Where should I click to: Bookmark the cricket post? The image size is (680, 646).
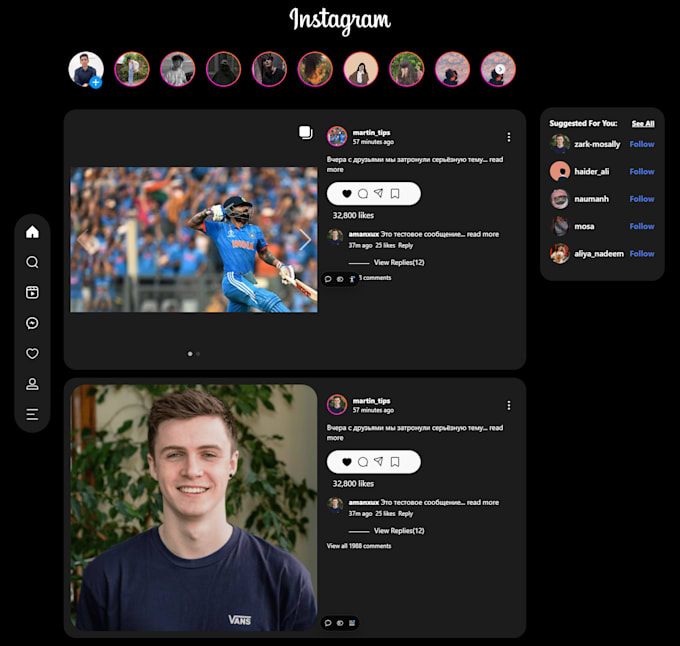[395, 194]
